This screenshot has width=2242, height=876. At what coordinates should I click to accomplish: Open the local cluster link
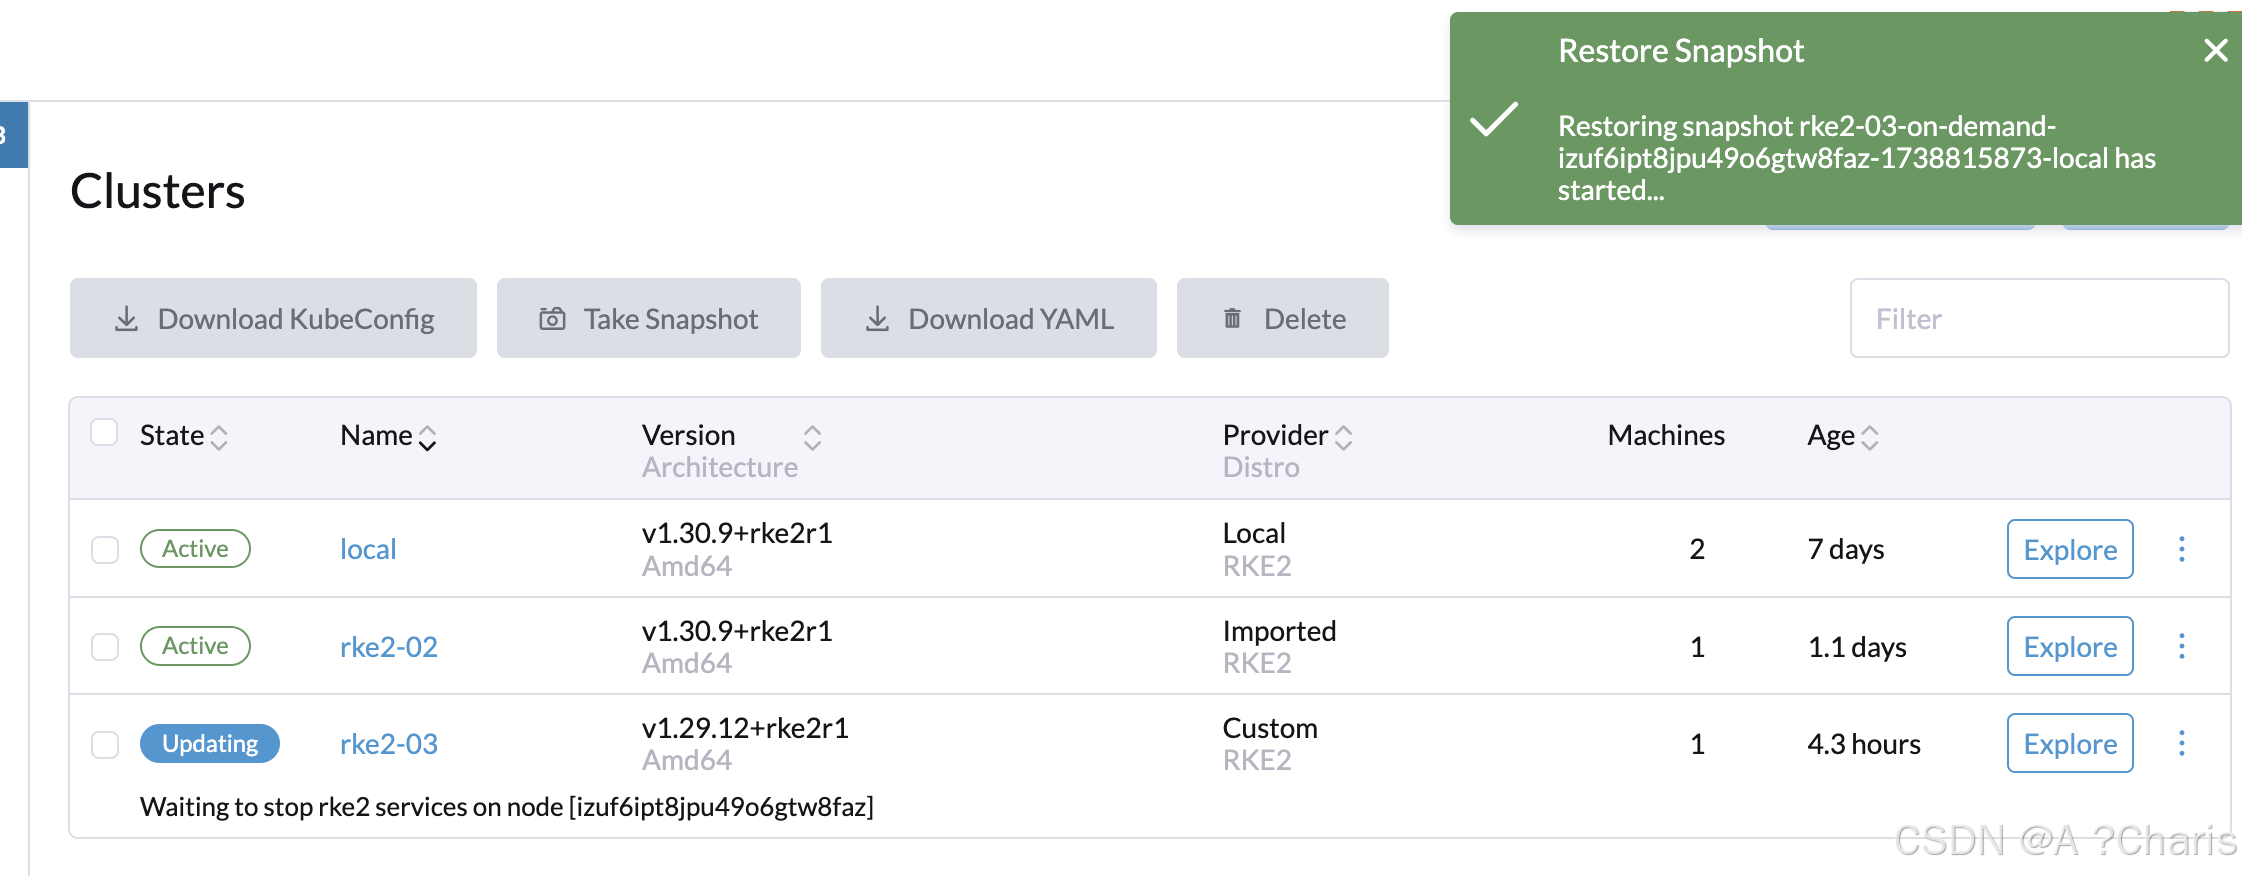368,549
